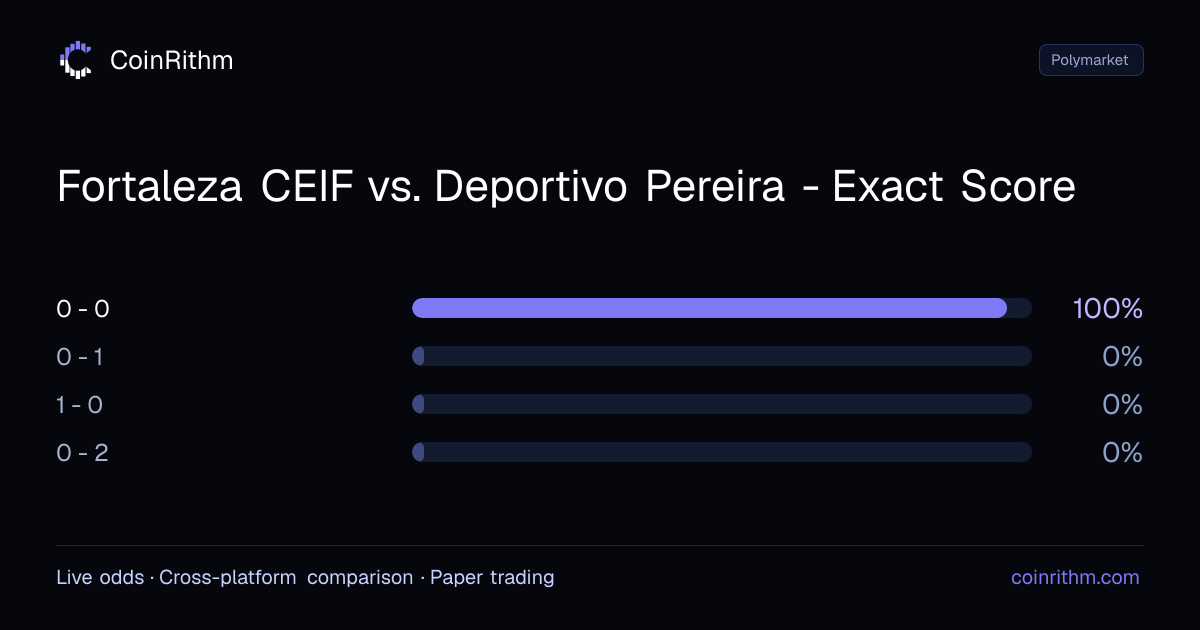This screenshot has width=1200, height=630.
Task: Click the Live odds footer text
Action: coord(100,577)
